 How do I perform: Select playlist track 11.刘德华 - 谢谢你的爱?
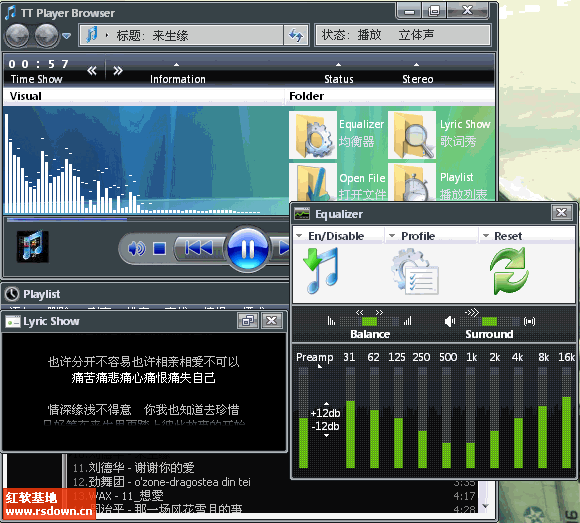click(x=134, y=468)
